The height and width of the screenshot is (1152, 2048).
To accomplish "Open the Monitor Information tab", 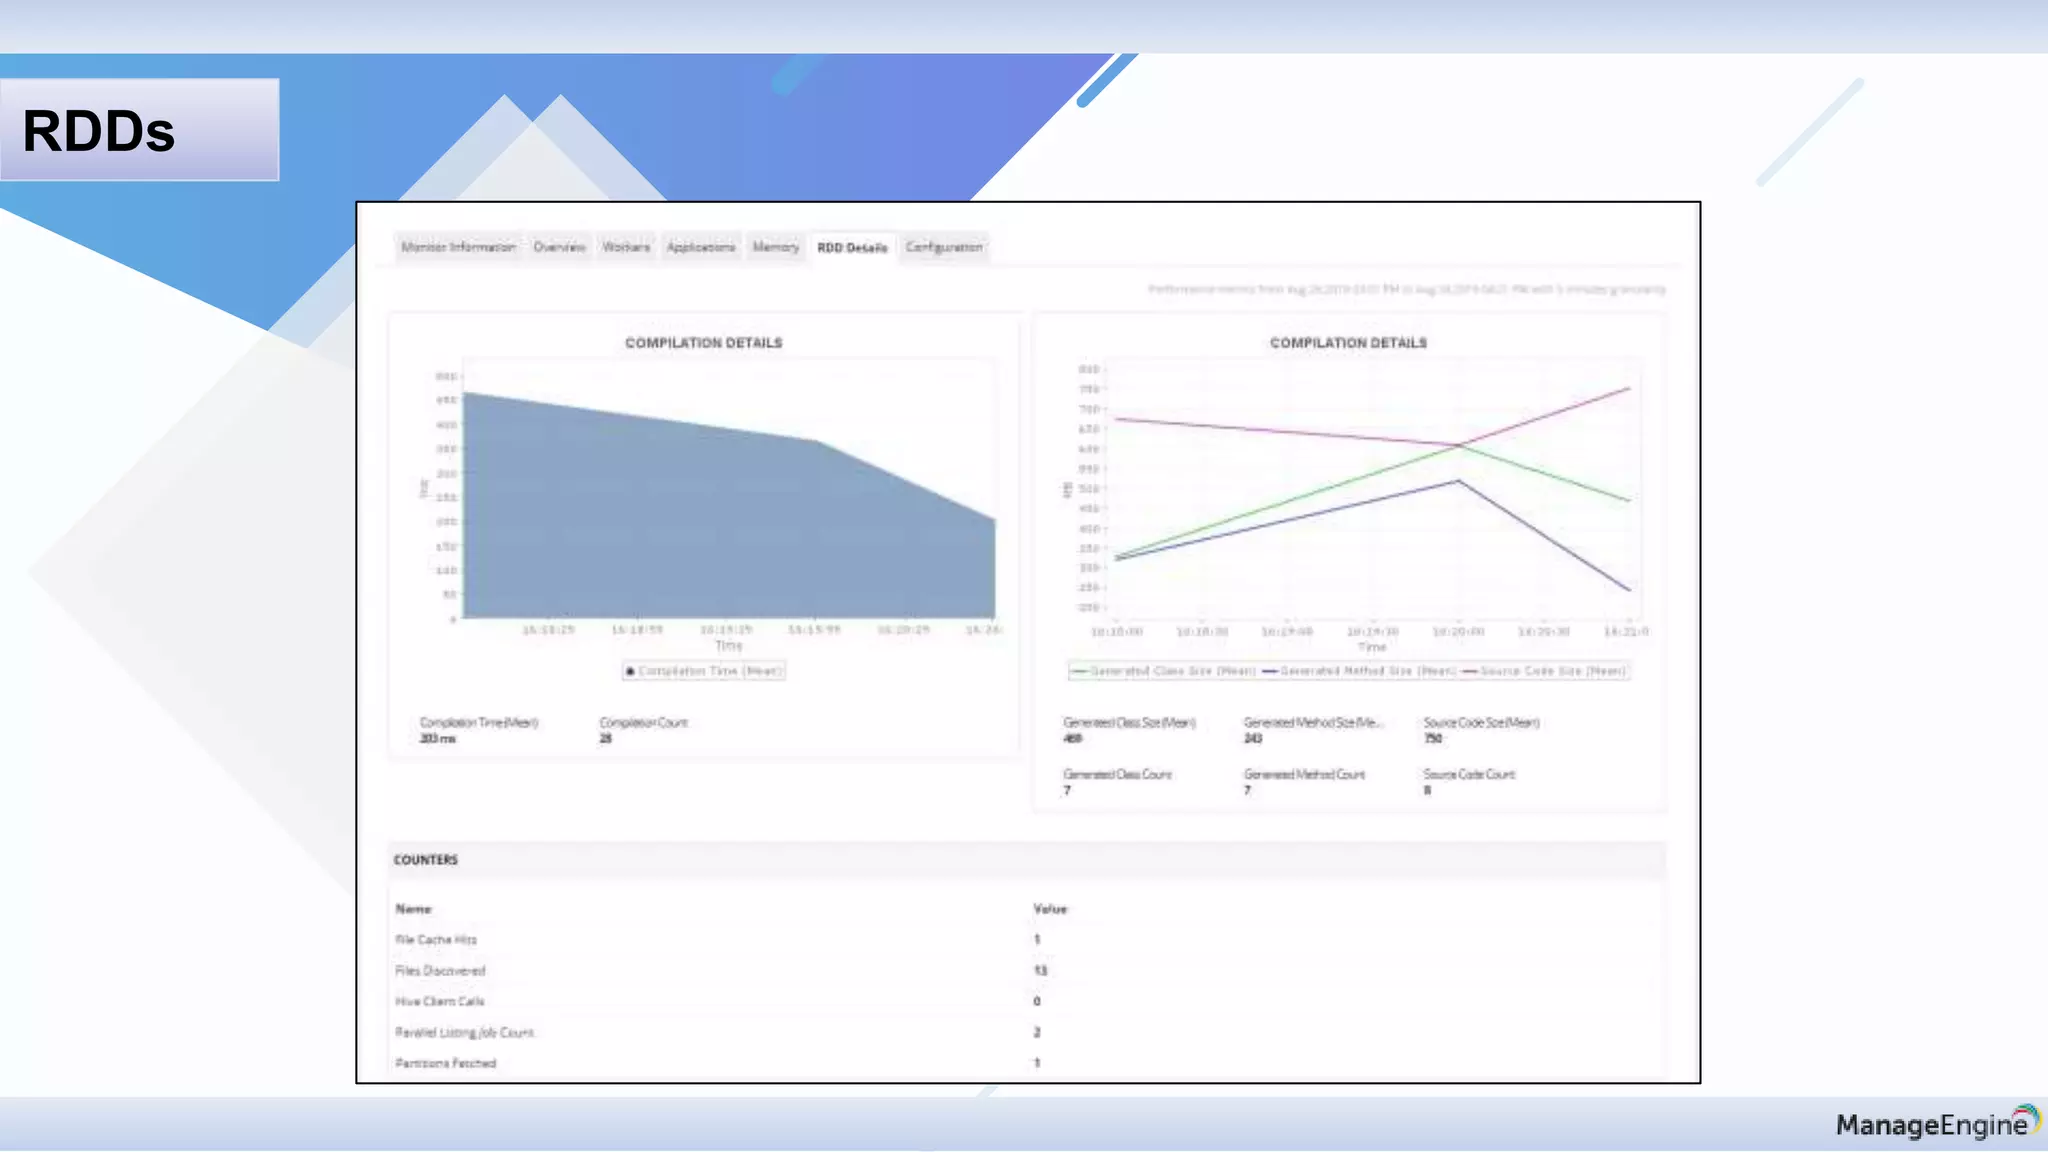I will [458, 247].
